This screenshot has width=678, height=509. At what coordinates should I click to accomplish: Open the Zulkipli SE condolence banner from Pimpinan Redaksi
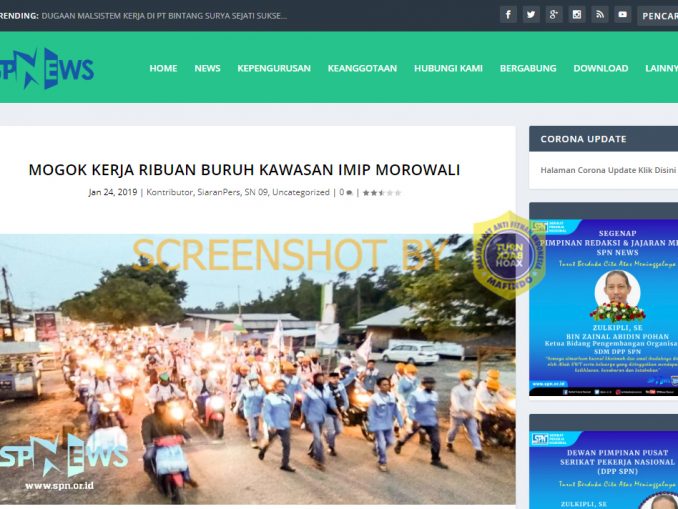604,307
